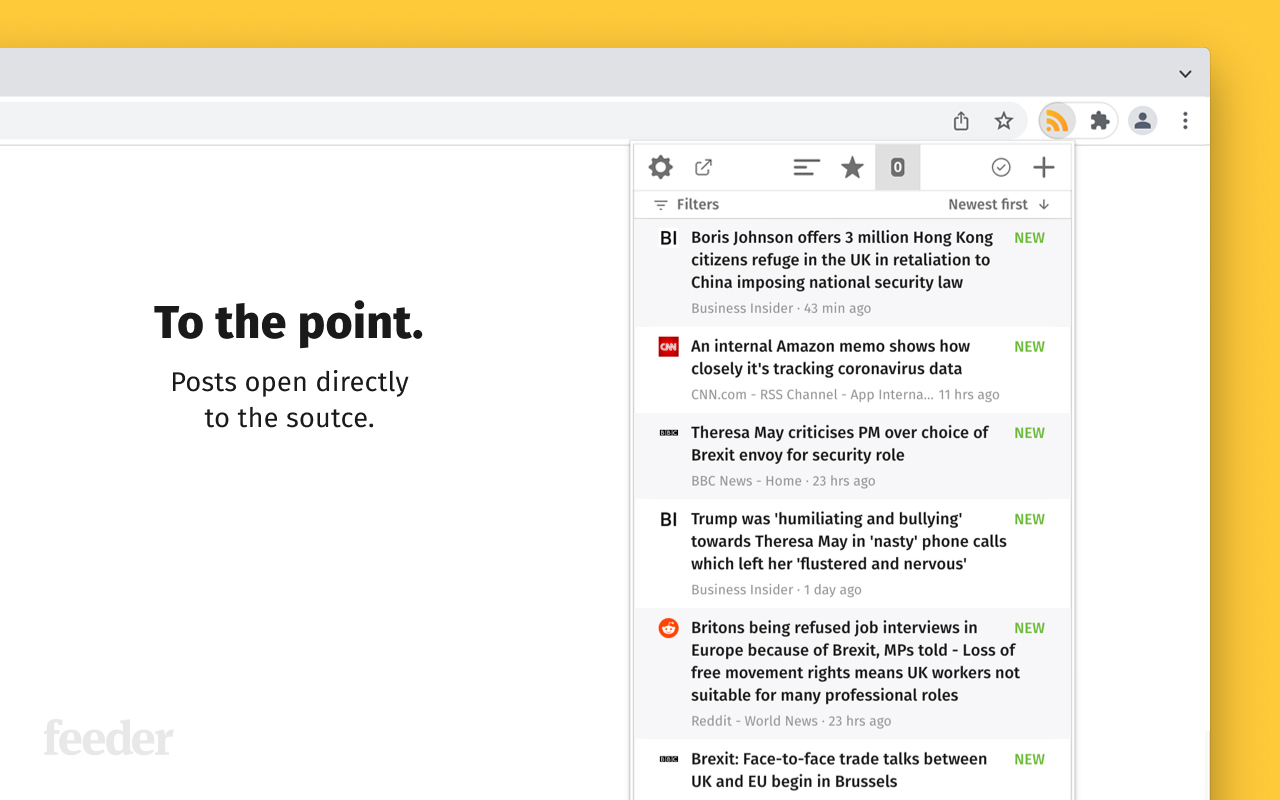Click the Chrome profile avatar
This screenshot has width=1280, height=800.
(1142, 120)
